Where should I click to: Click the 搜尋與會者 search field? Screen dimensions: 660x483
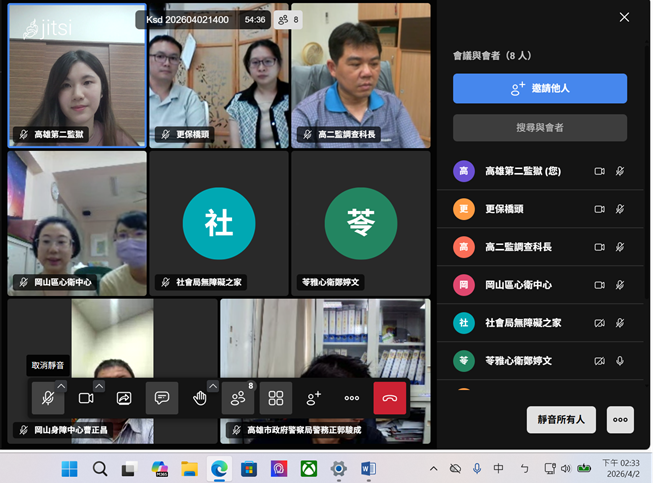click(540, 128)
